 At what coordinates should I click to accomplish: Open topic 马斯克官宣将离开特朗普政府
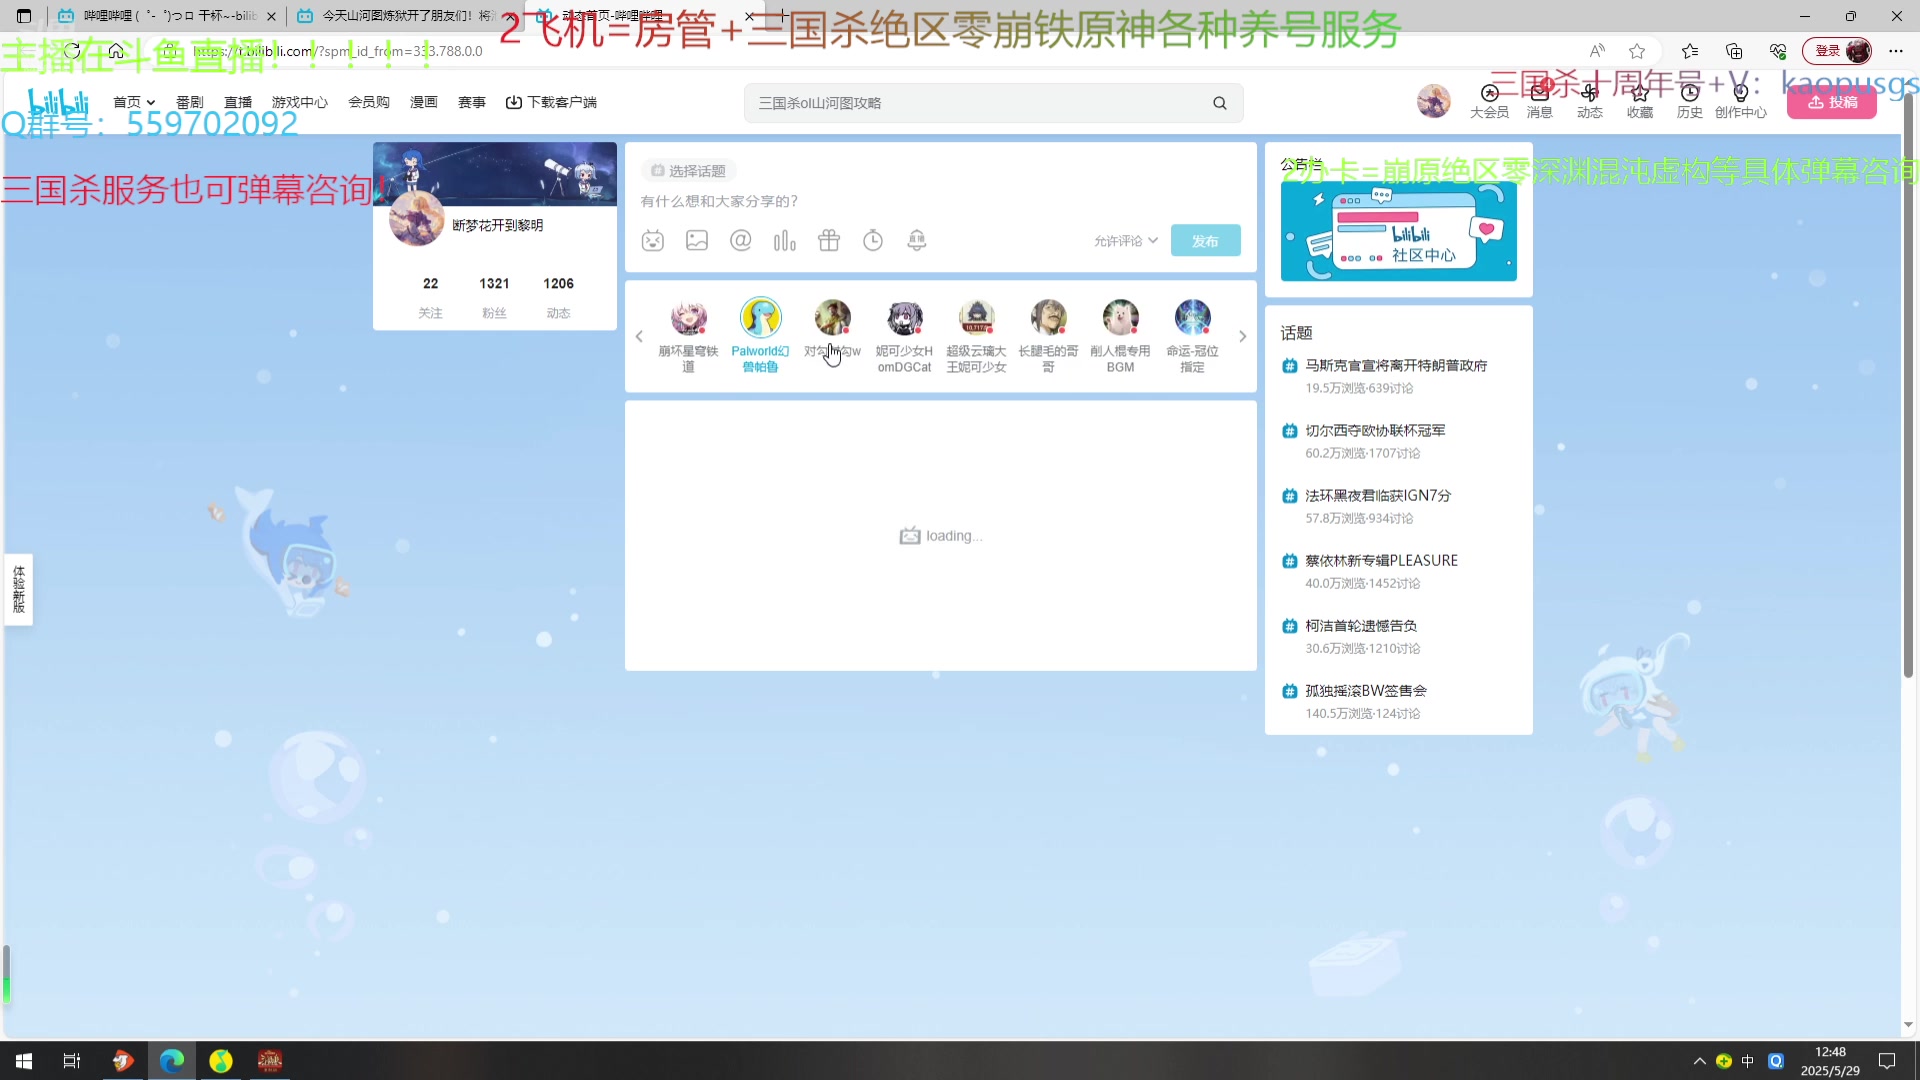(x=1396, y=366)
